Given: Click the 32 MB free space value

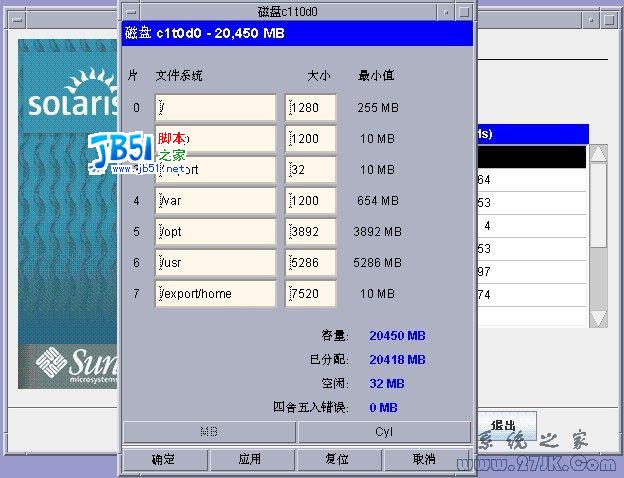Looking at the screenshot, I should 386,384.
